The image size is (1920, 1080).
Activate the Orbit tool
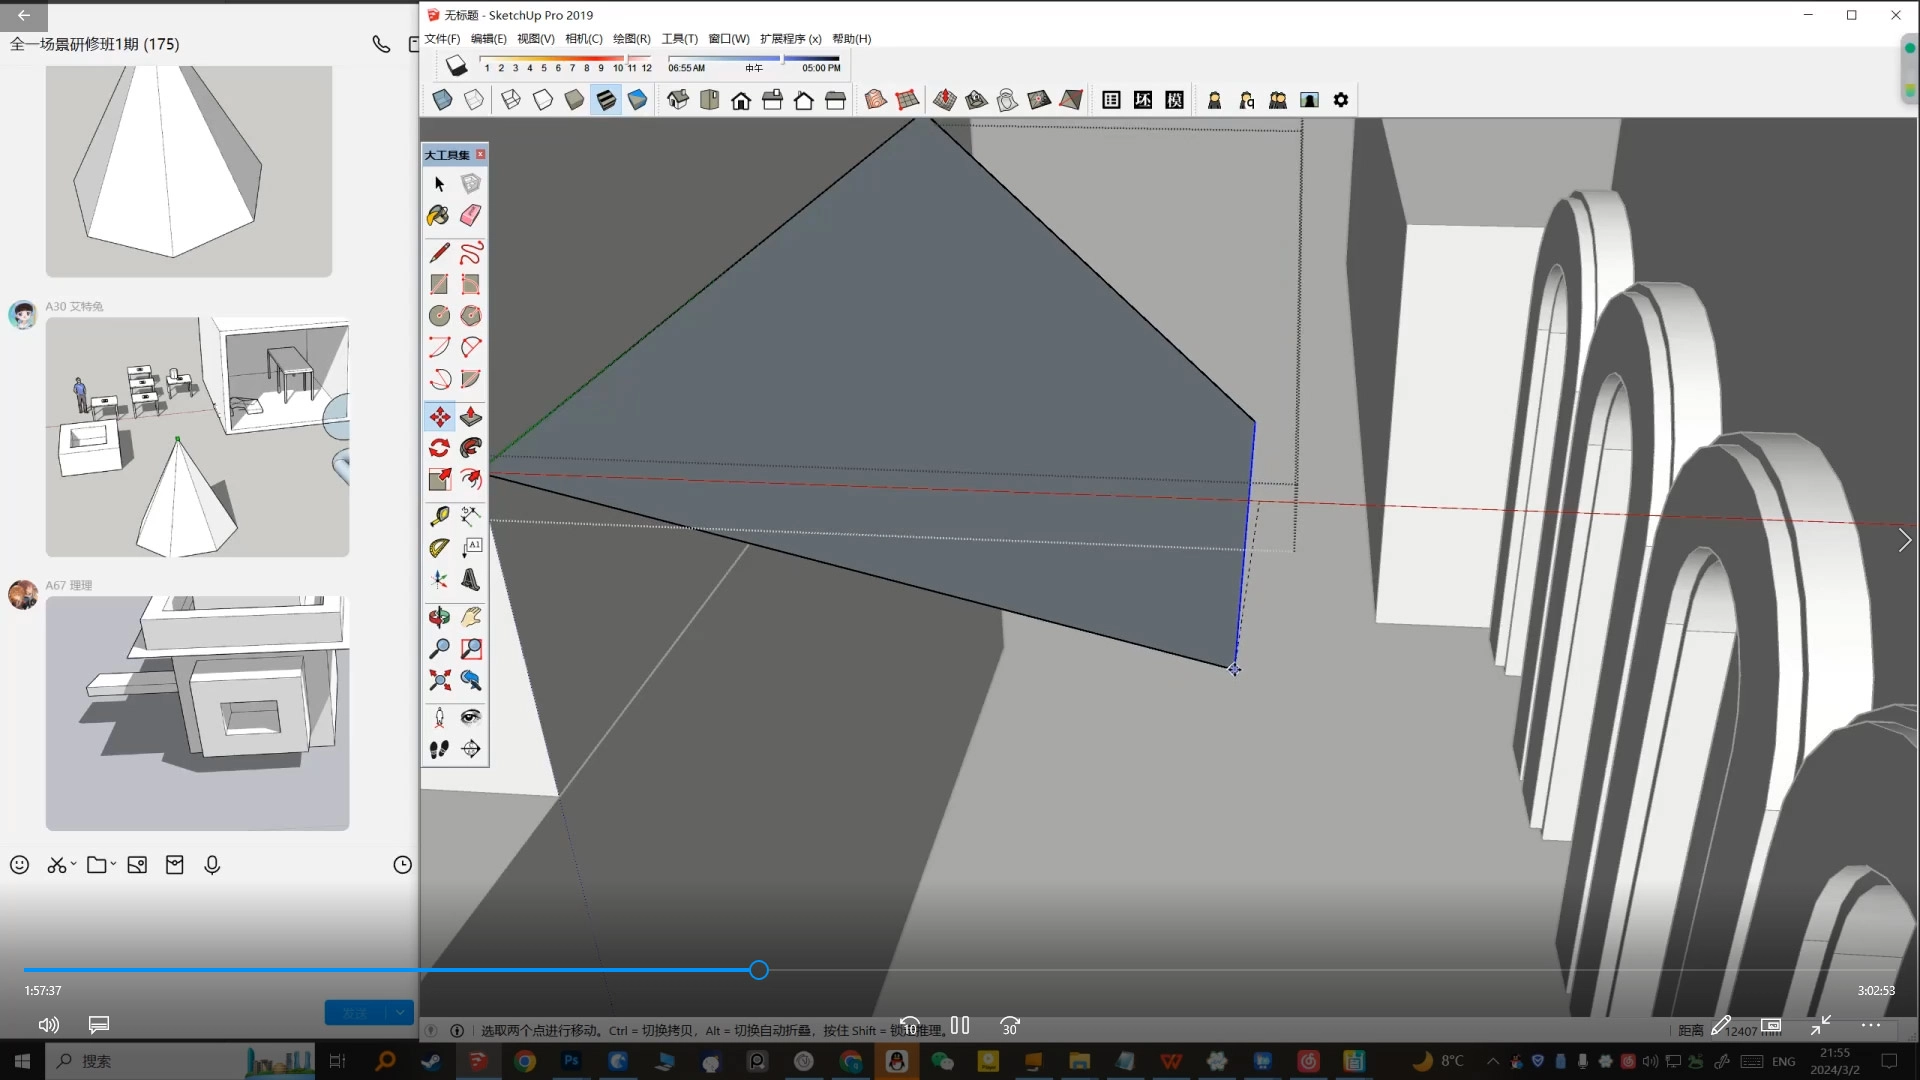click(439, 617)
